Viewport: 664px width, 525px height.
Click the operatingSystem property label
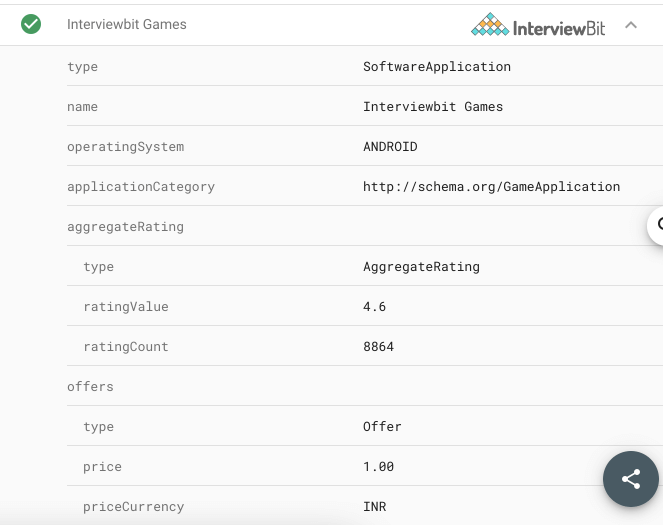(x=125, y=147)
